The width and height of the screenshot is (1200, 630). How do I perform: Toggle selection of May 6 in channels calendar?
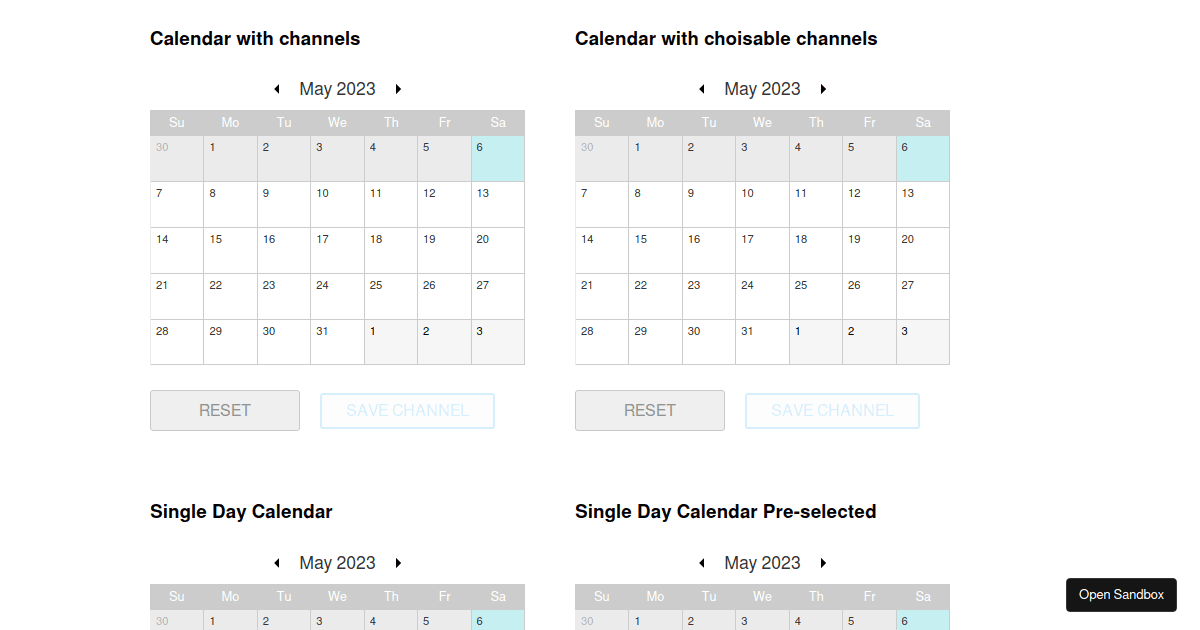[x=498, y=158]
